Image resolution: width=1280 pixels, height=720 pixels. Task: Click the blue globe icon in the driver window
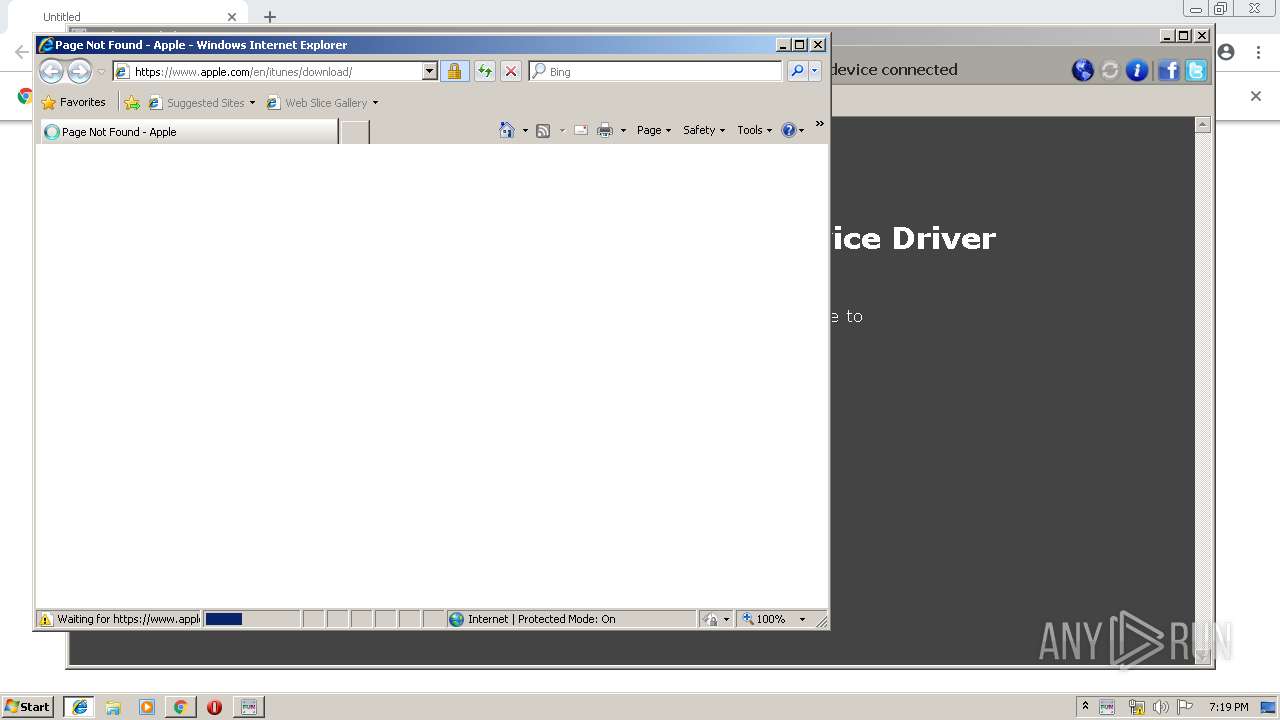[1083, 70]
